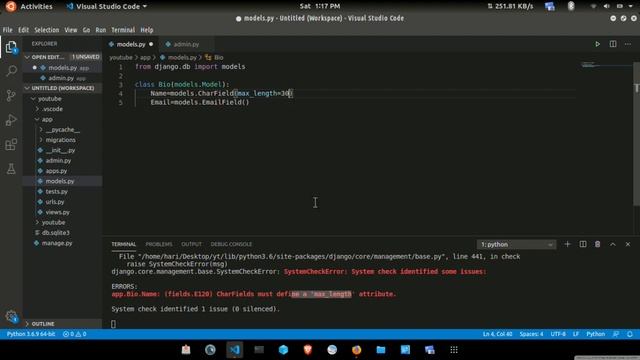640x360 pixels.
Task: Open notifications bell in status bar
Action: pos(630,334)
